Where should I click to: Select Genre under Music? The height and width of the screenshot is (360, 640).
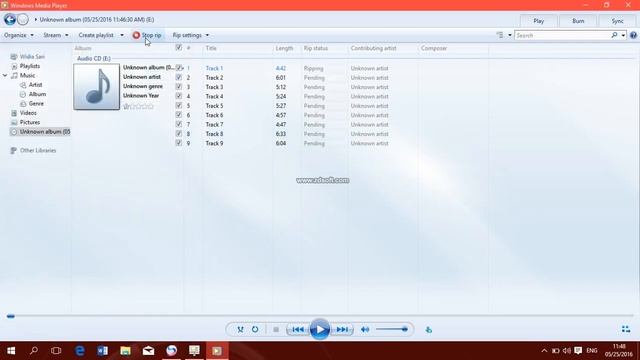click(x=36, y=104)
